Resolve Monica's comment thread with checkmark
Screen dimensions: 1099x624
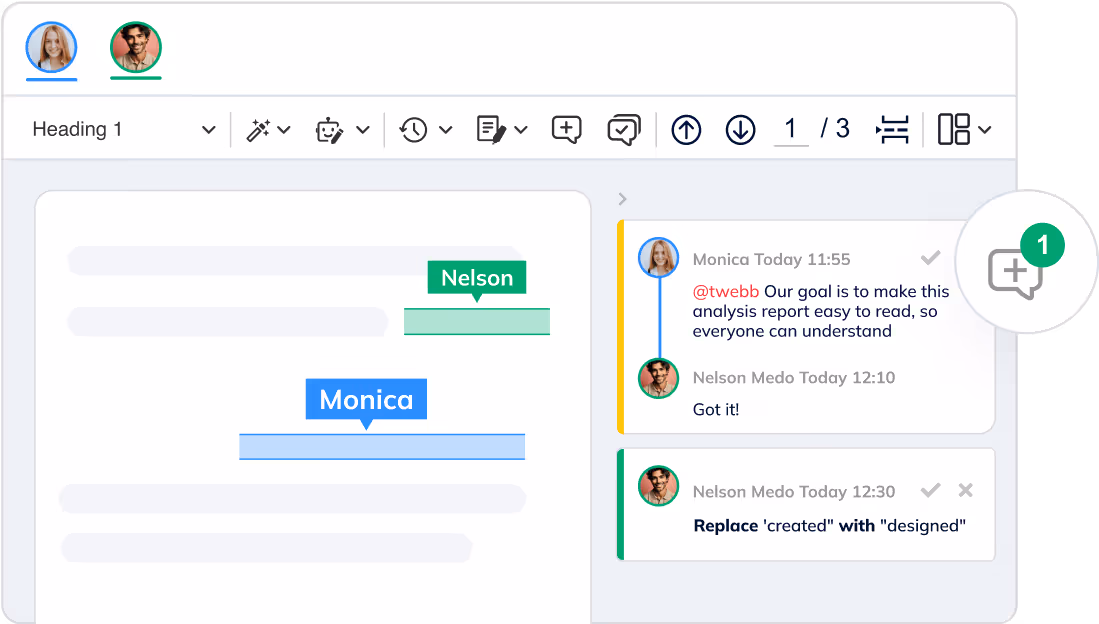pos(930,259)
